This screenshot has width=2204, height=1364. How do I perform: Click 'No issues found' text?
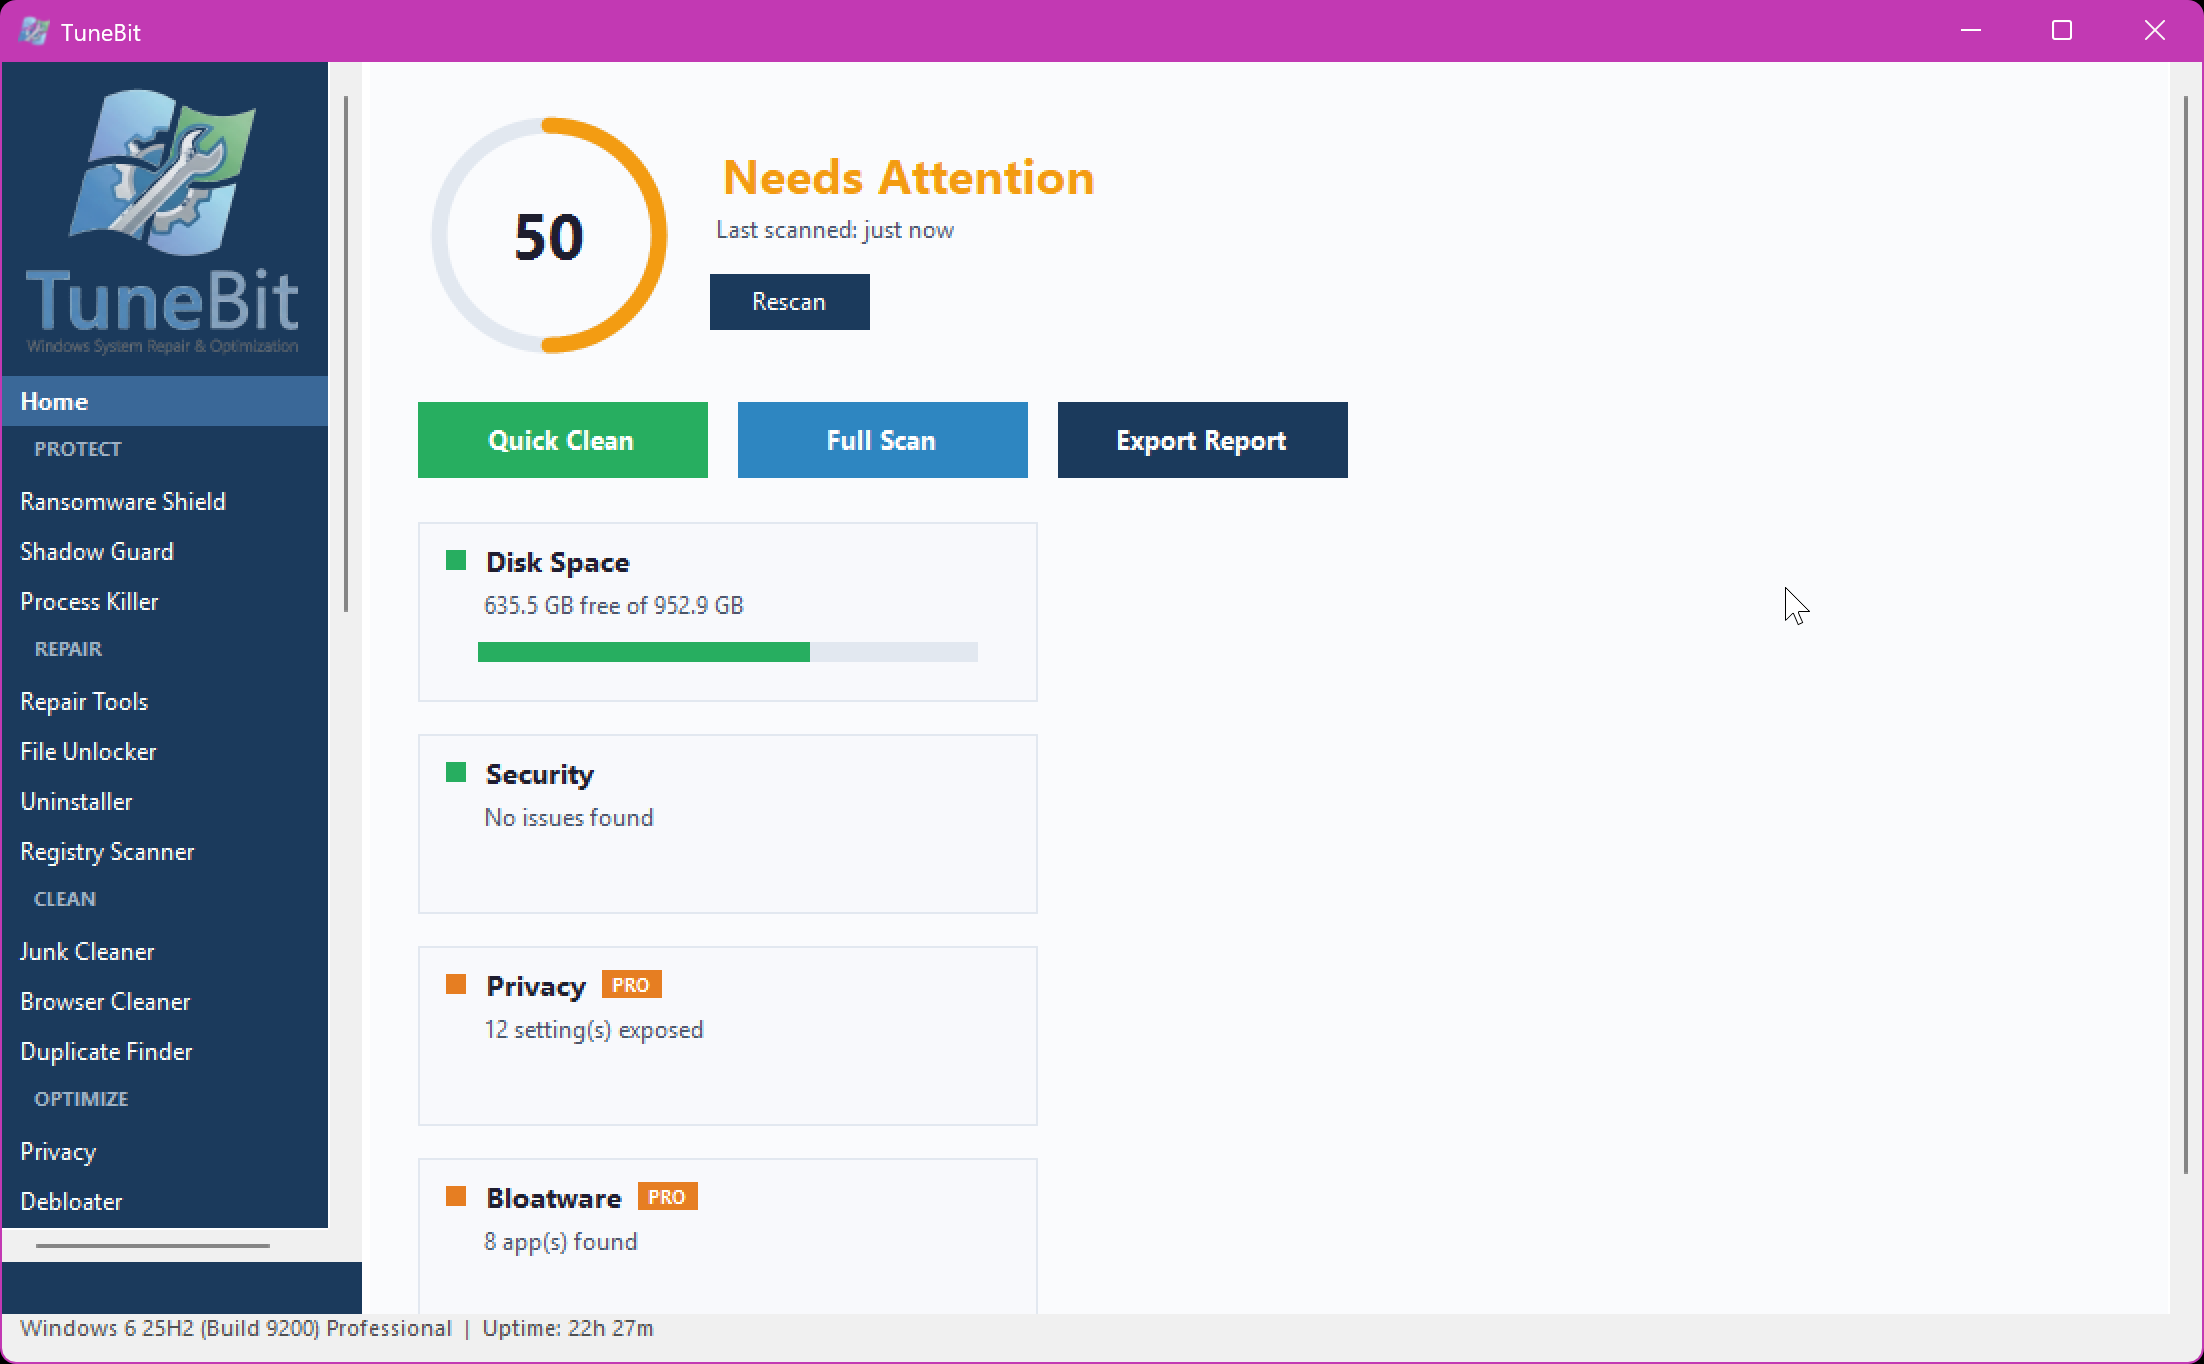coord(569,818)
